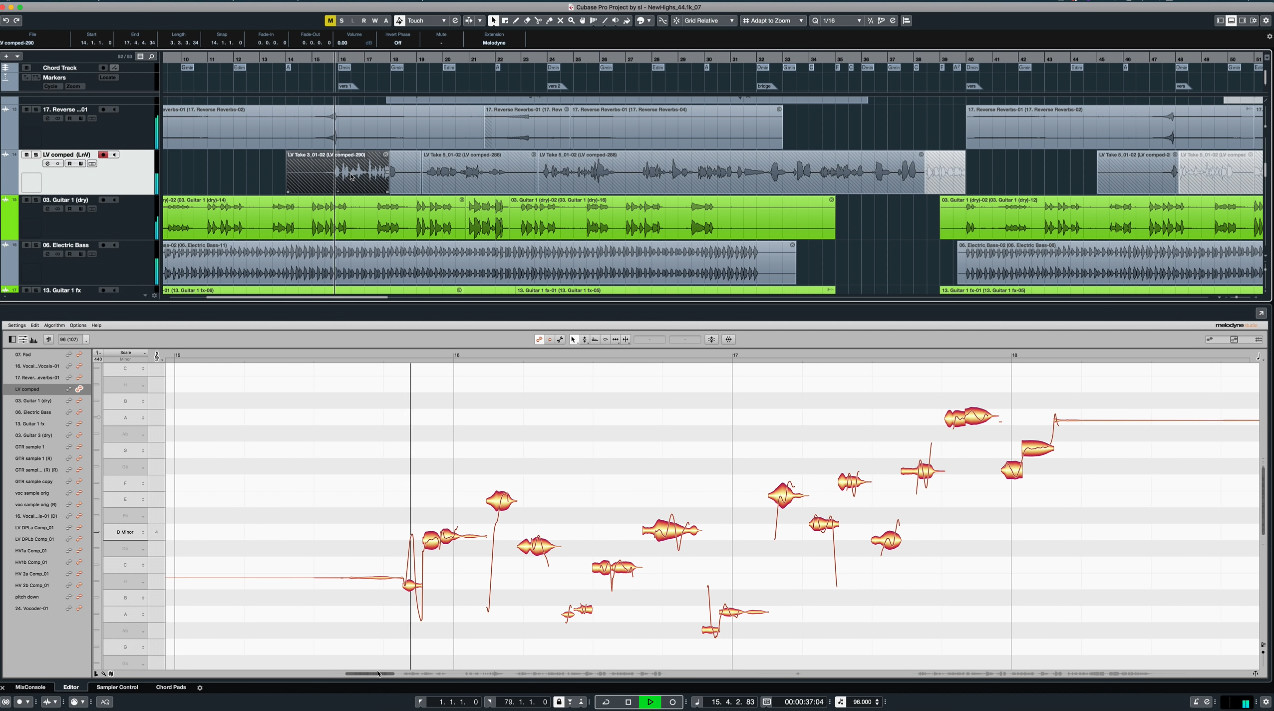Click the Mute (M) button in Cubase toolbar
This screenshot has height=711, width=1274.
[330, 20]
